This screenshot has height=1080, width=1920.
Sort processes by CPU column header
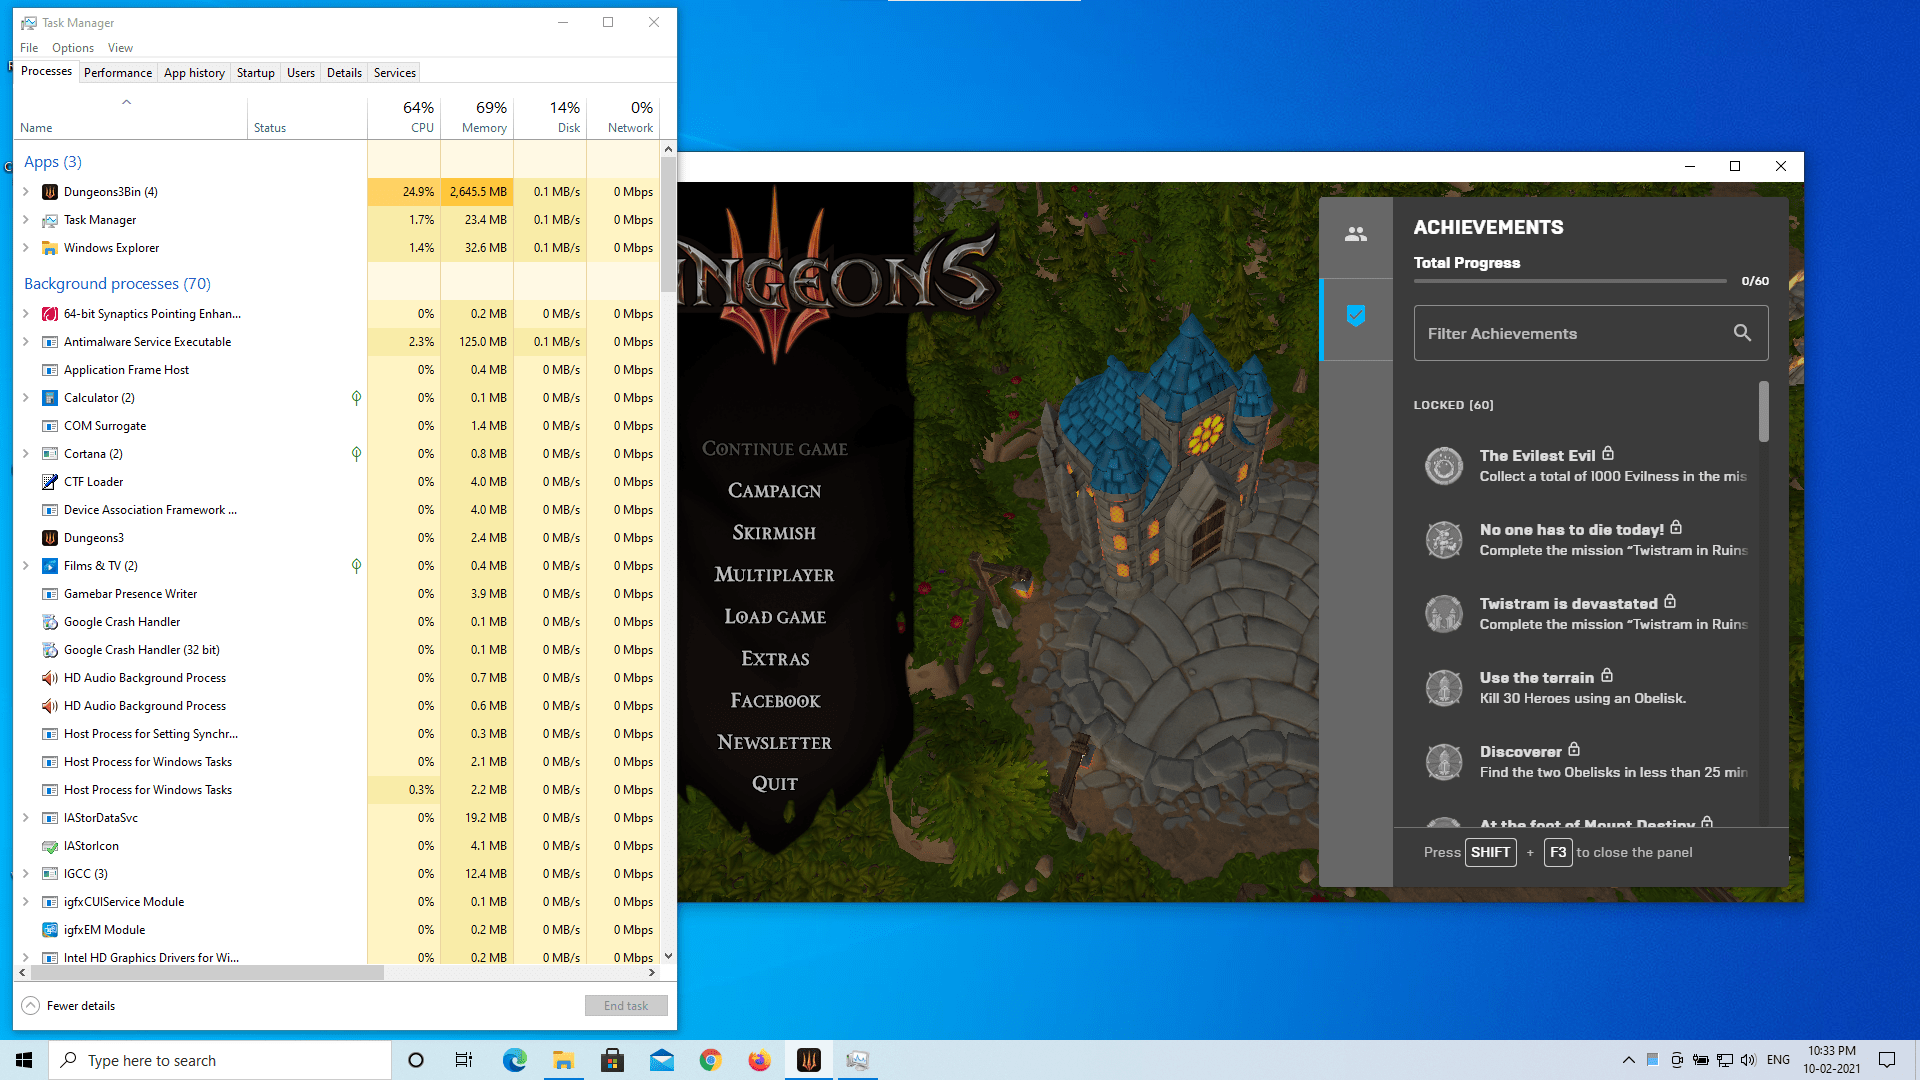[404, 117]
